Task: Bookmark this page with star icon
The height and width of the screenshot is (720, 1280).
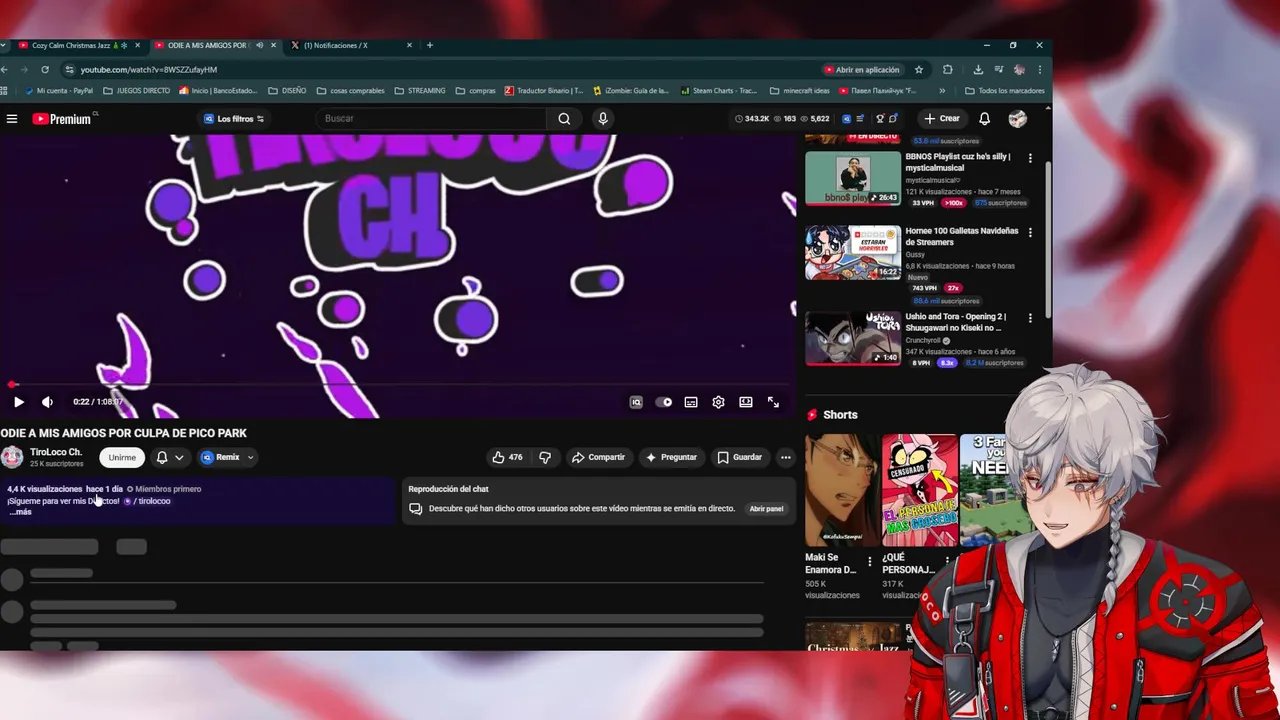Action: tap(919, 70)
